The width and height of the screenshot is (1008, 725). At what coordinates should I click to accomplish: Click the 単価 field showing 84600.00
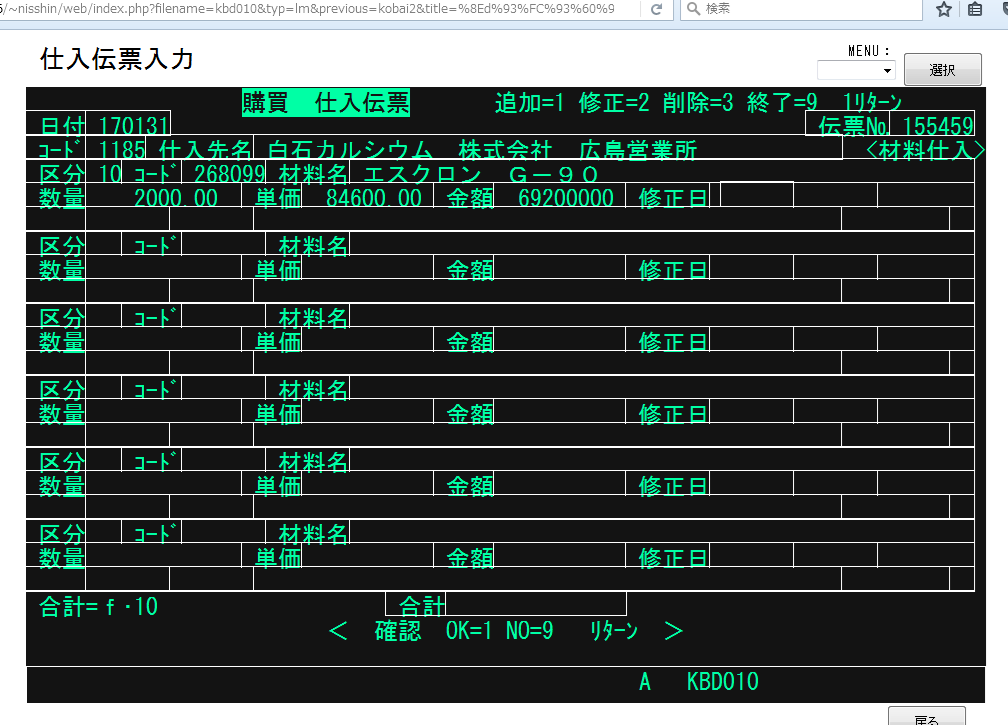[x=374, y=198]
